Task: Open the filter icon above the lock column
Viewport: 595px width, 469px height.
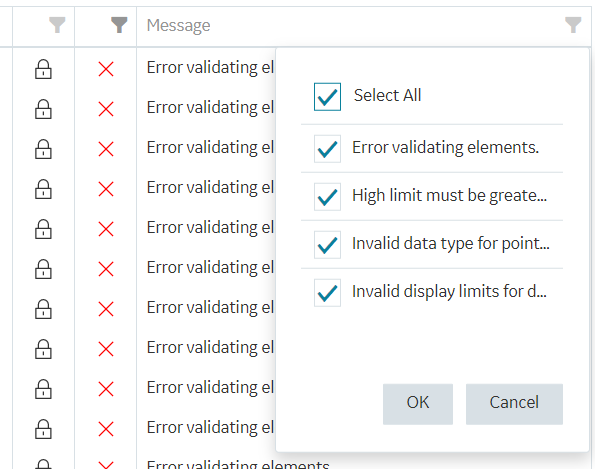Action: pyautogui.click(x=57, y=25)
